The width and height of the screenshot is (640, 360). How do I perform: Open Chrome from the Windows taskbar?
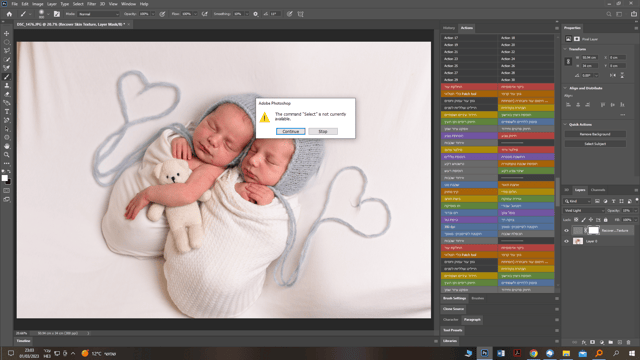[533, 353]
